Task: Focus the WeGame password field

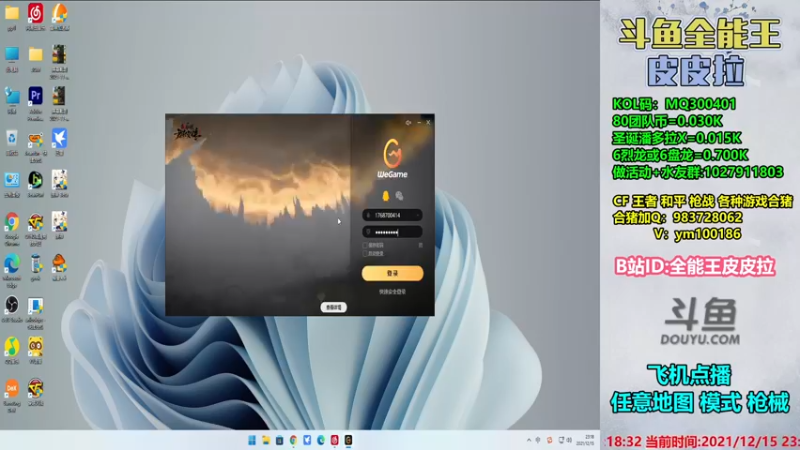Action: coord(392,232)
